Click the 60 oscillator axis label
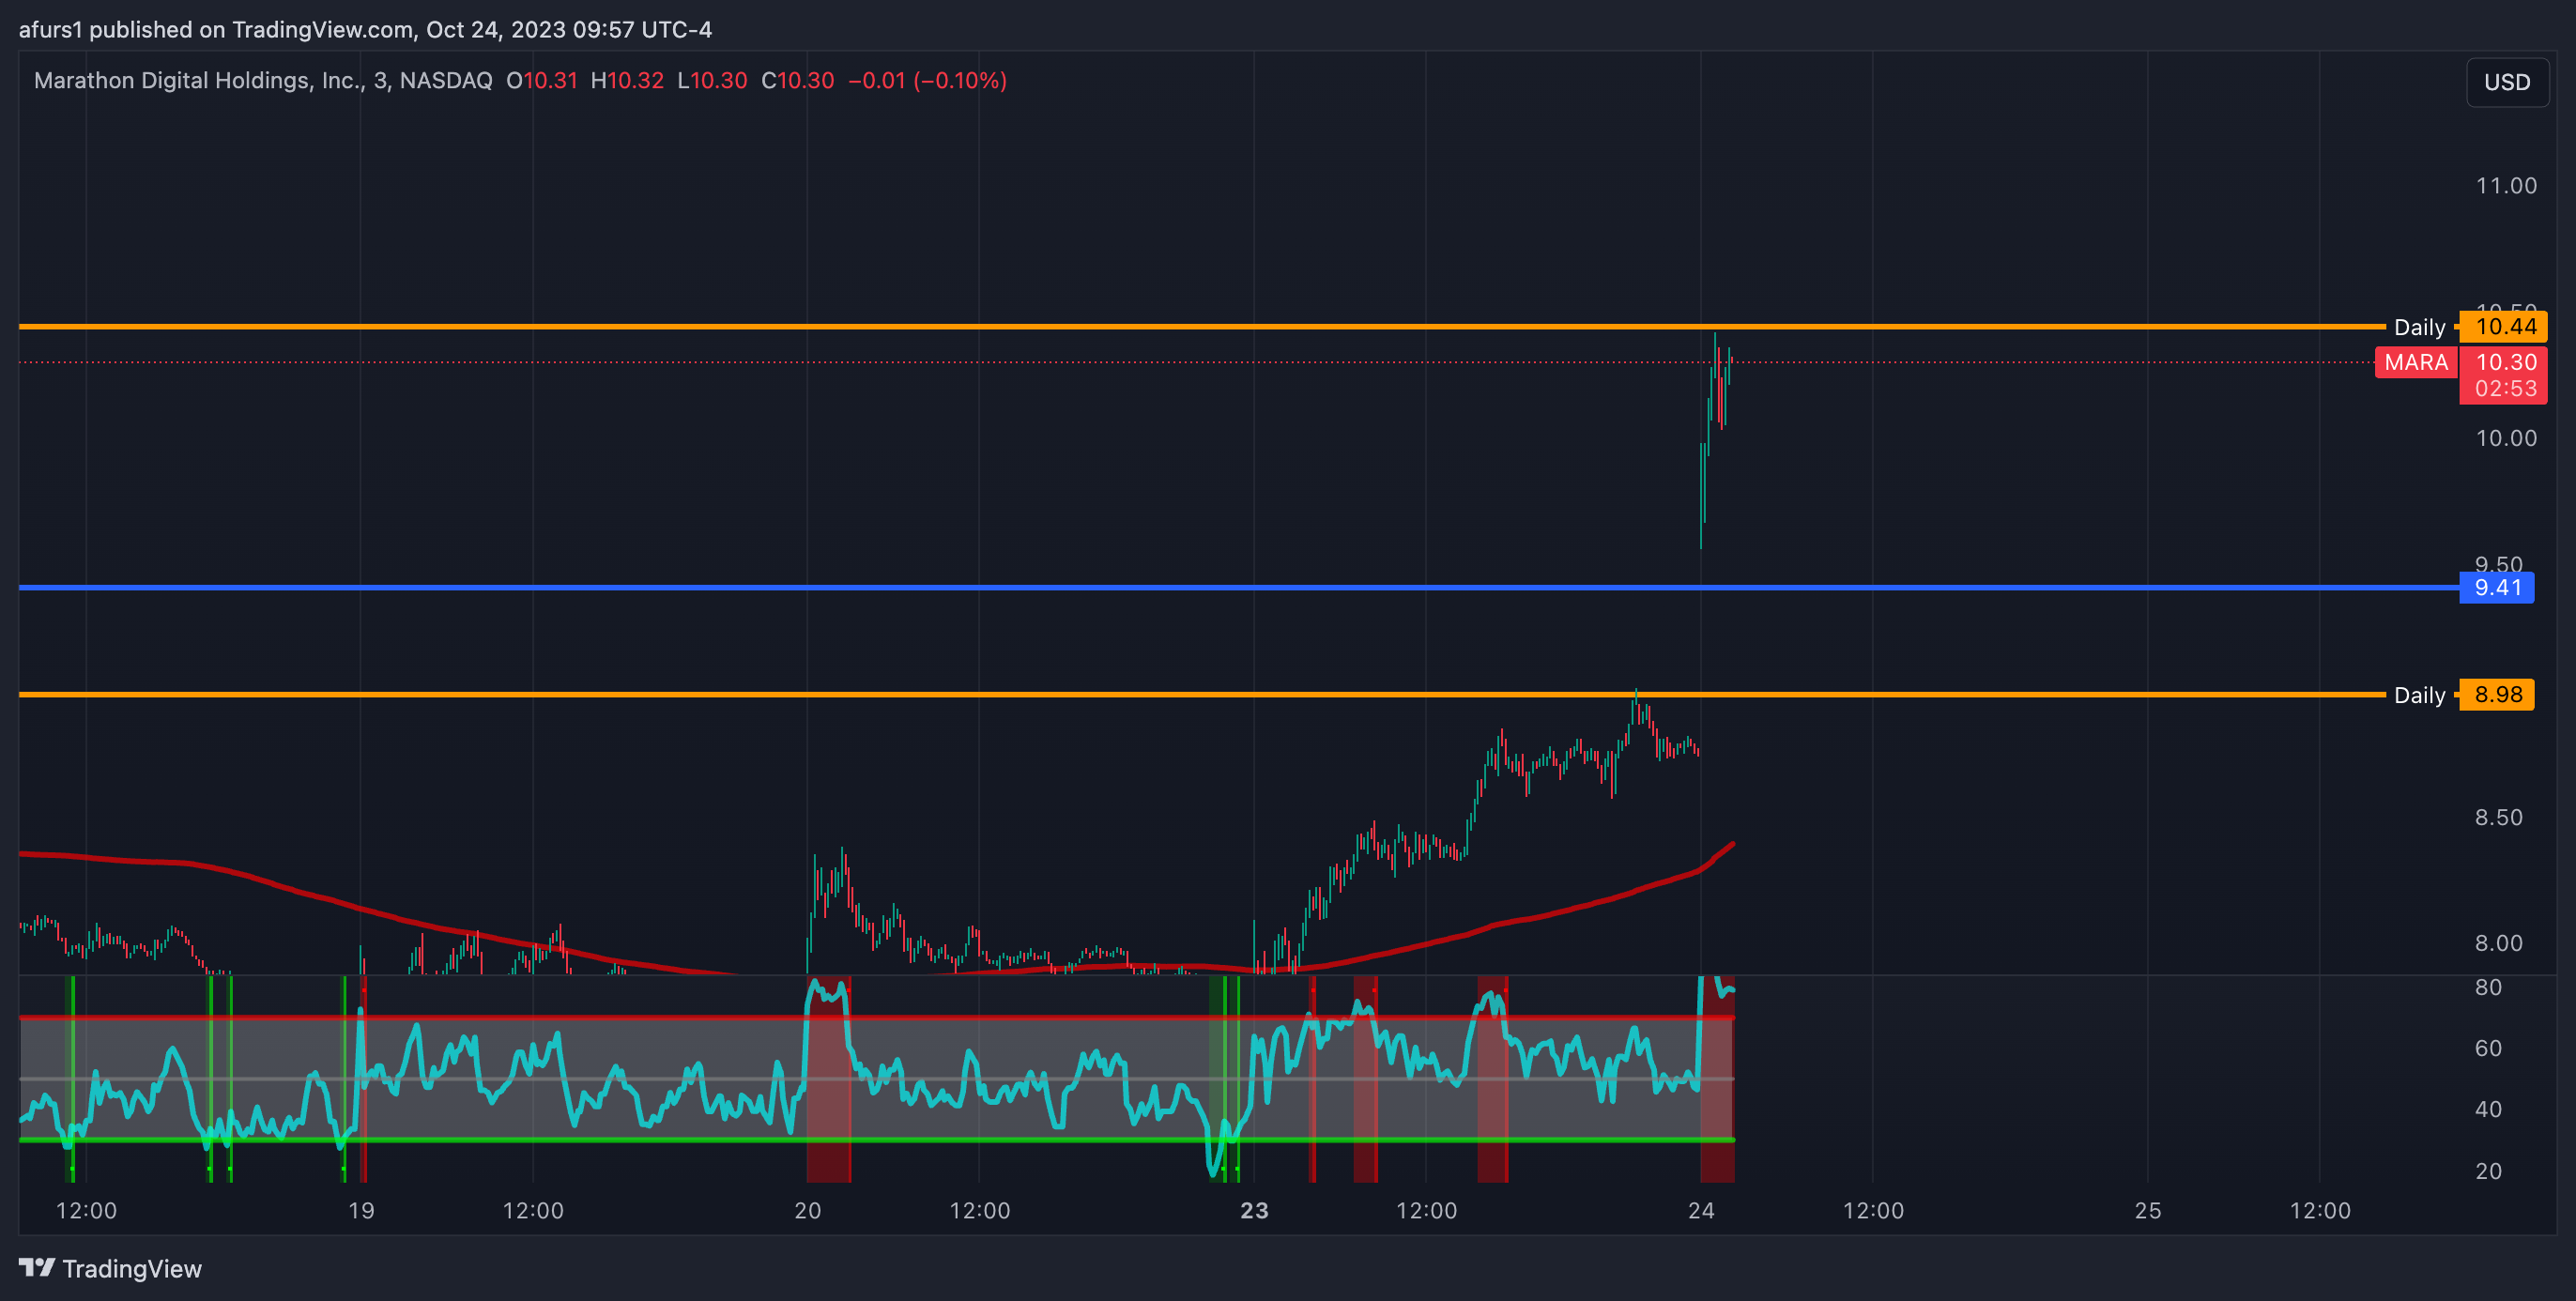This screenshot has height=1301, width=2576. [2488, 1048]
